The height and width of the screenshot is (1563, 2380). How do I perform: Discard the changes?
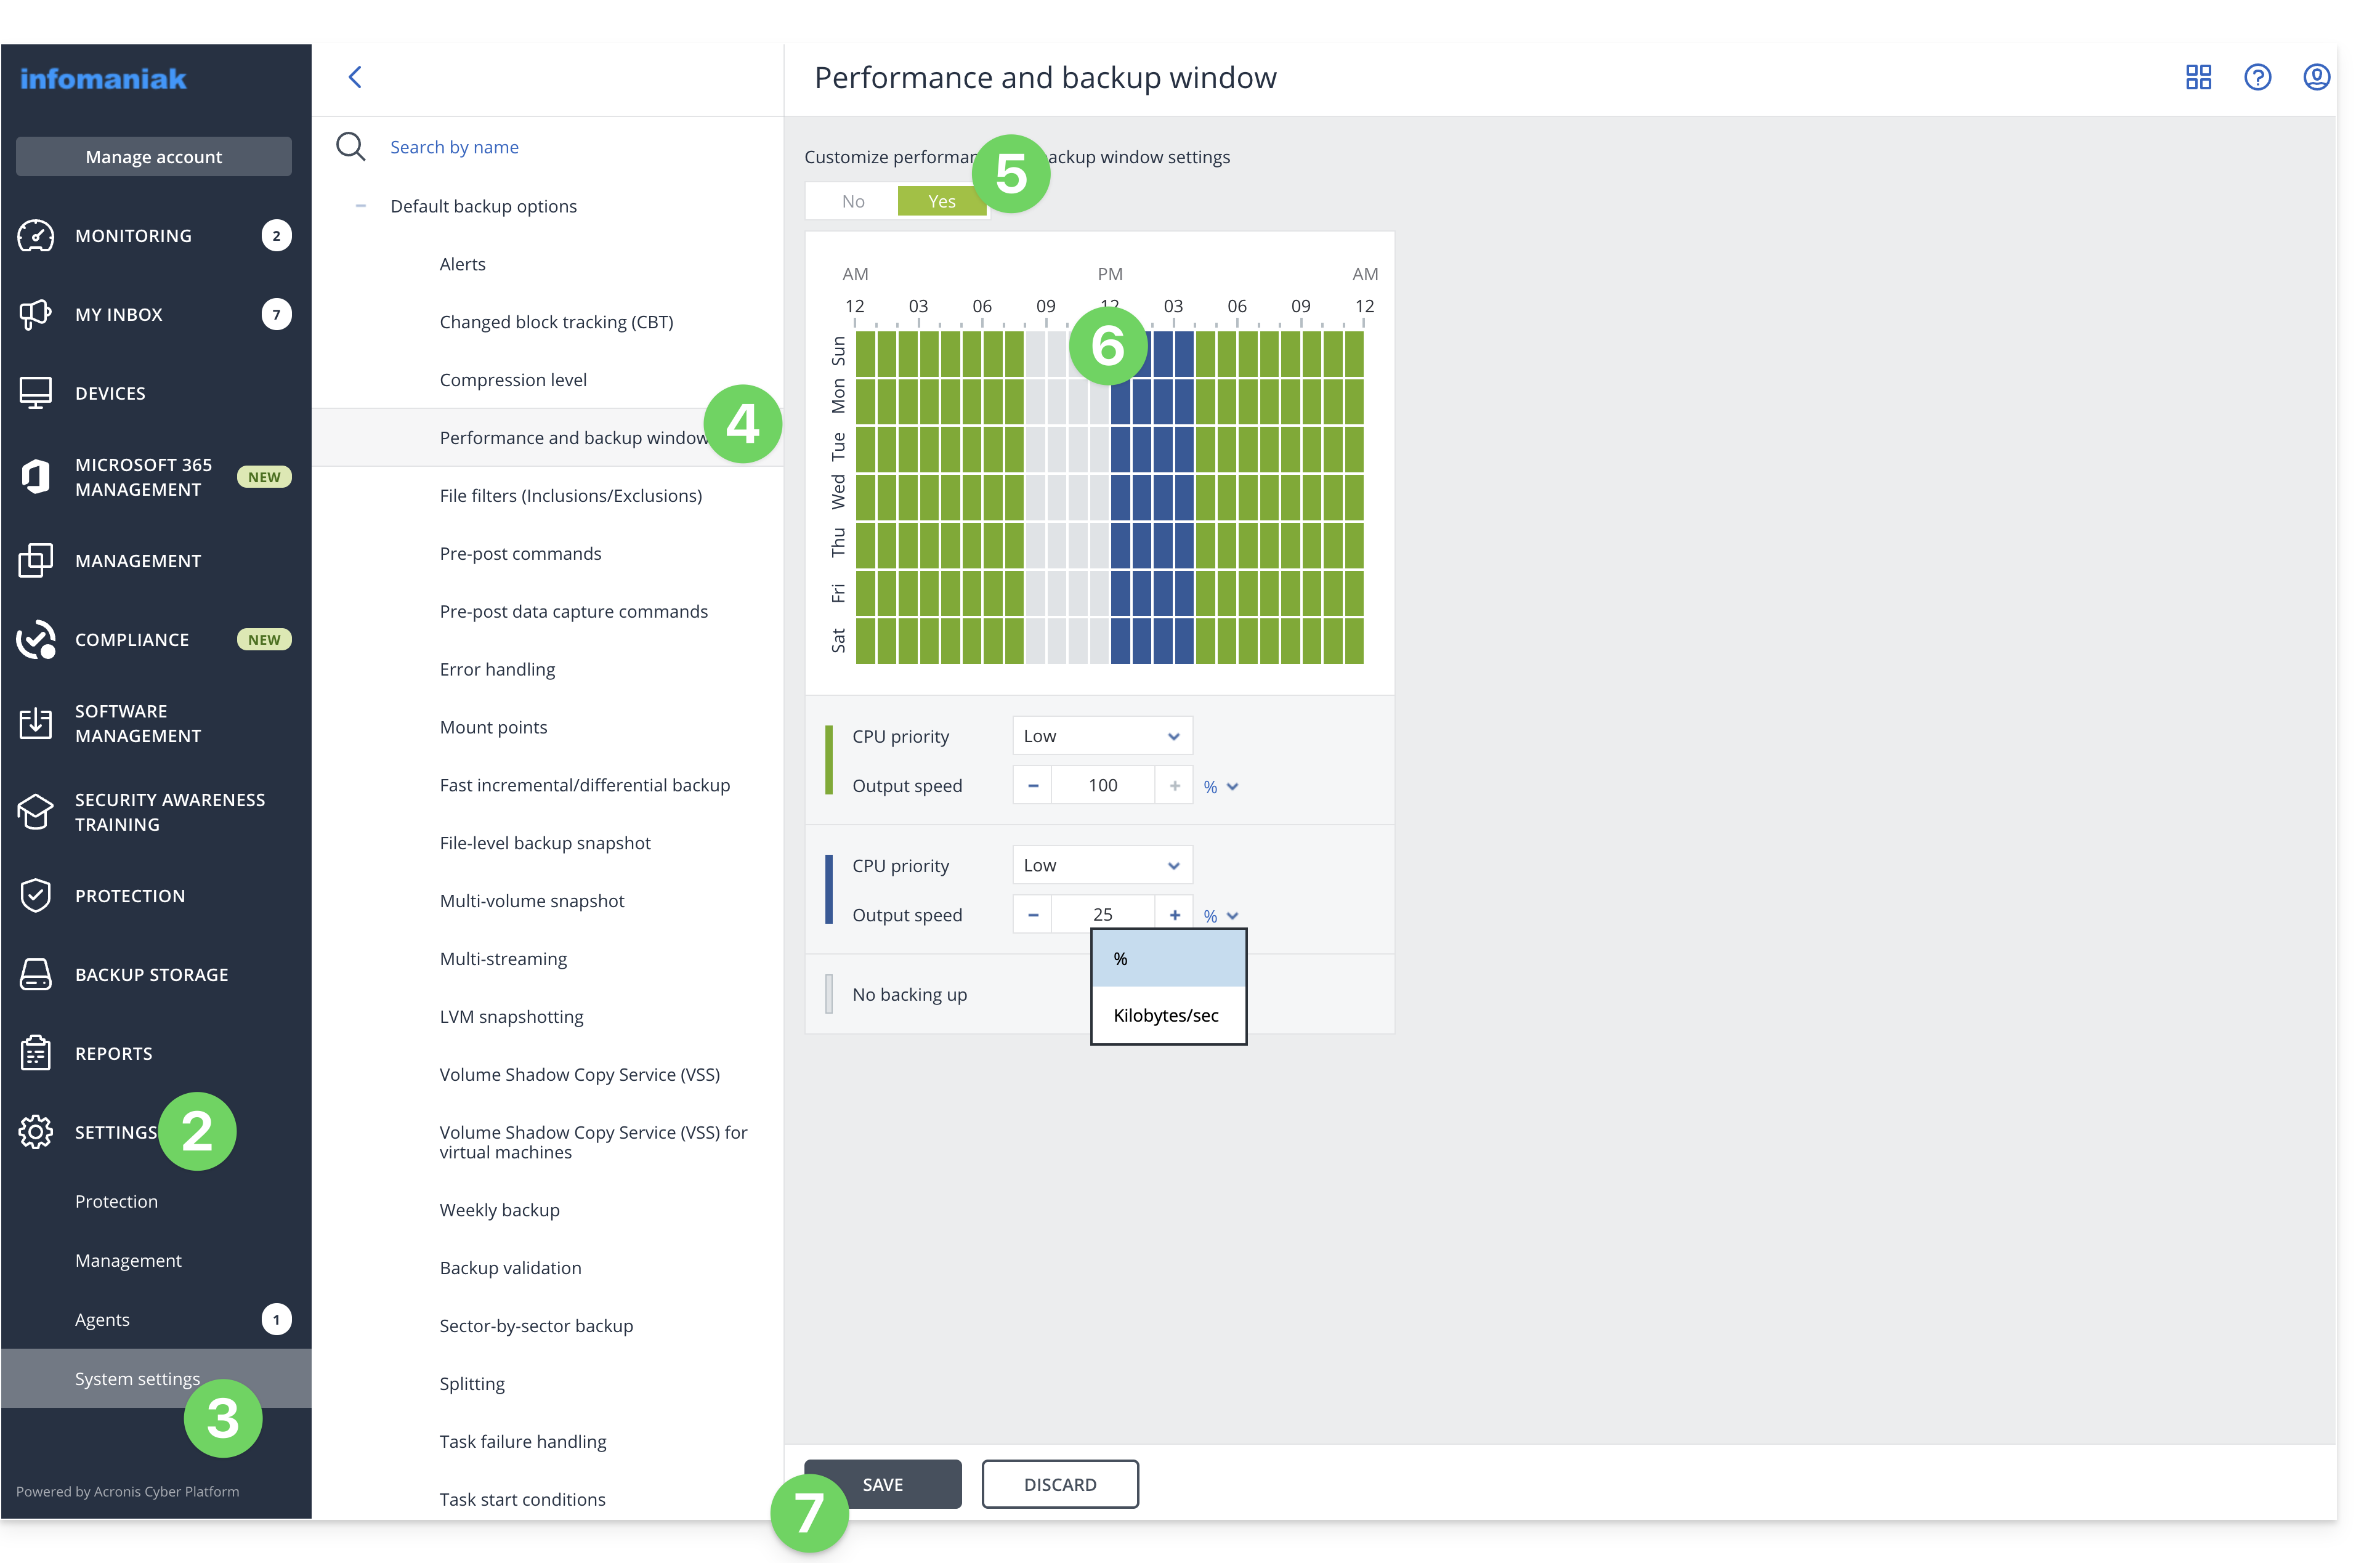[x=1059, y=1484]
